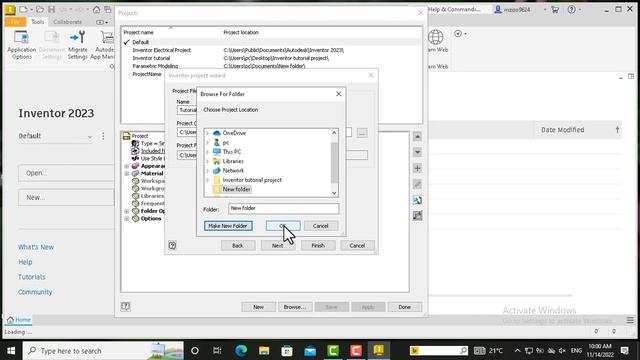Open Microsoft Edge from taskbar
Viewport: 640px width, 360px height.
pyautogui.click(x=241, y=351)
